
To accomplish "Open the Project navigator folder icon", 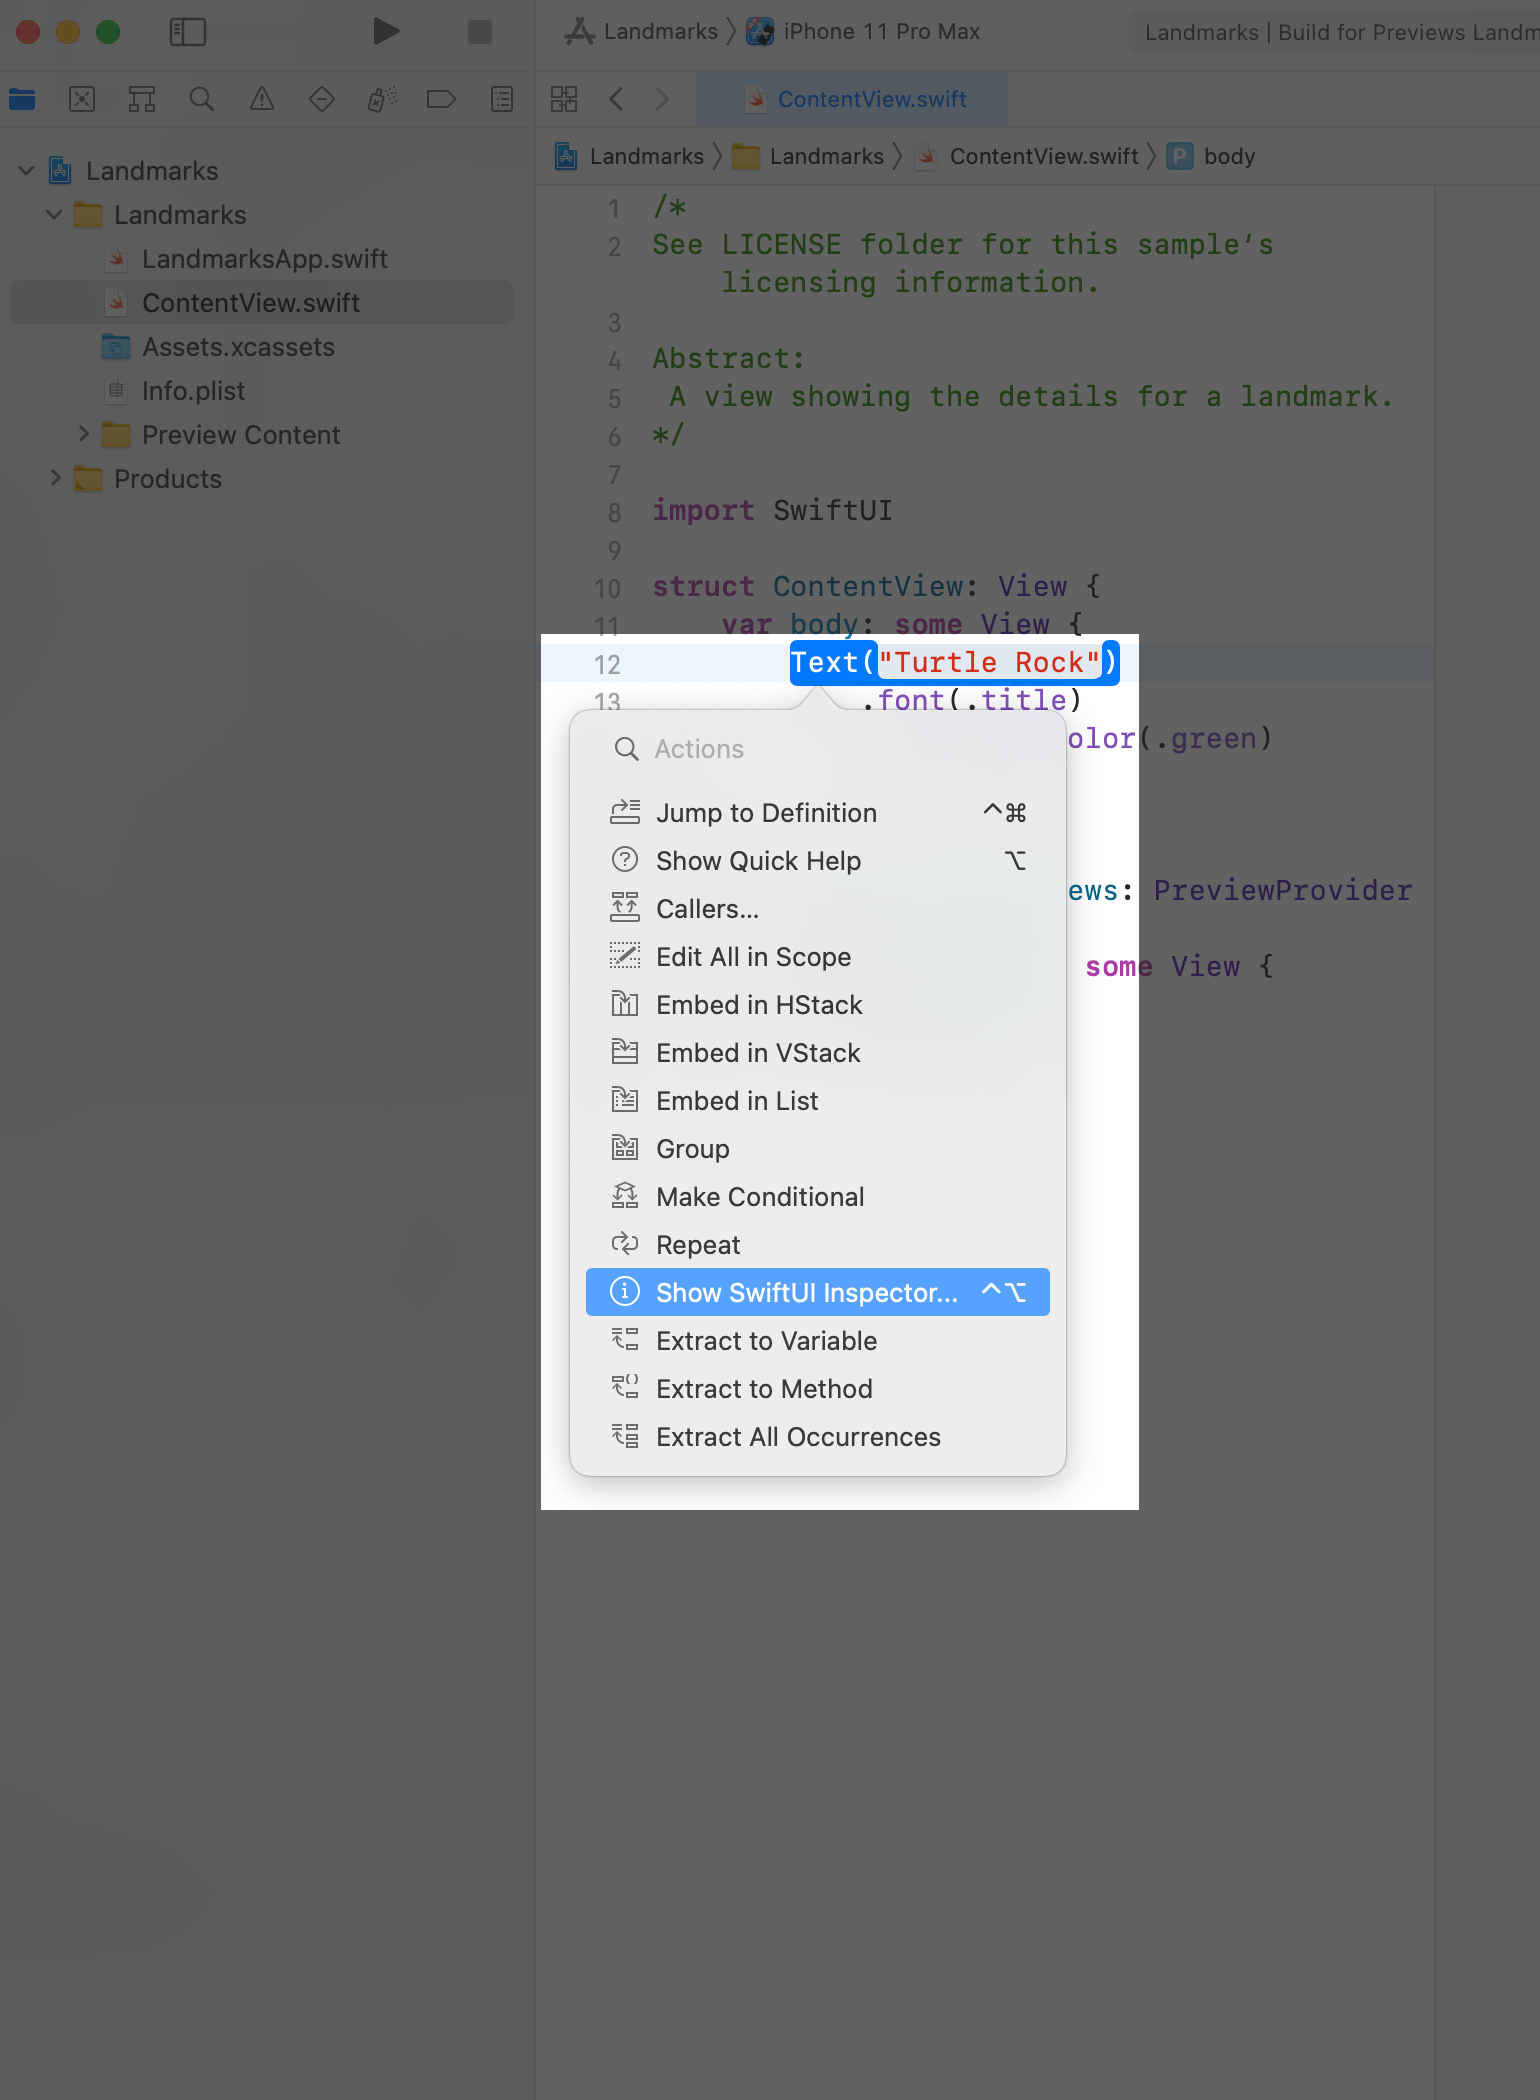I will point(22,99).
